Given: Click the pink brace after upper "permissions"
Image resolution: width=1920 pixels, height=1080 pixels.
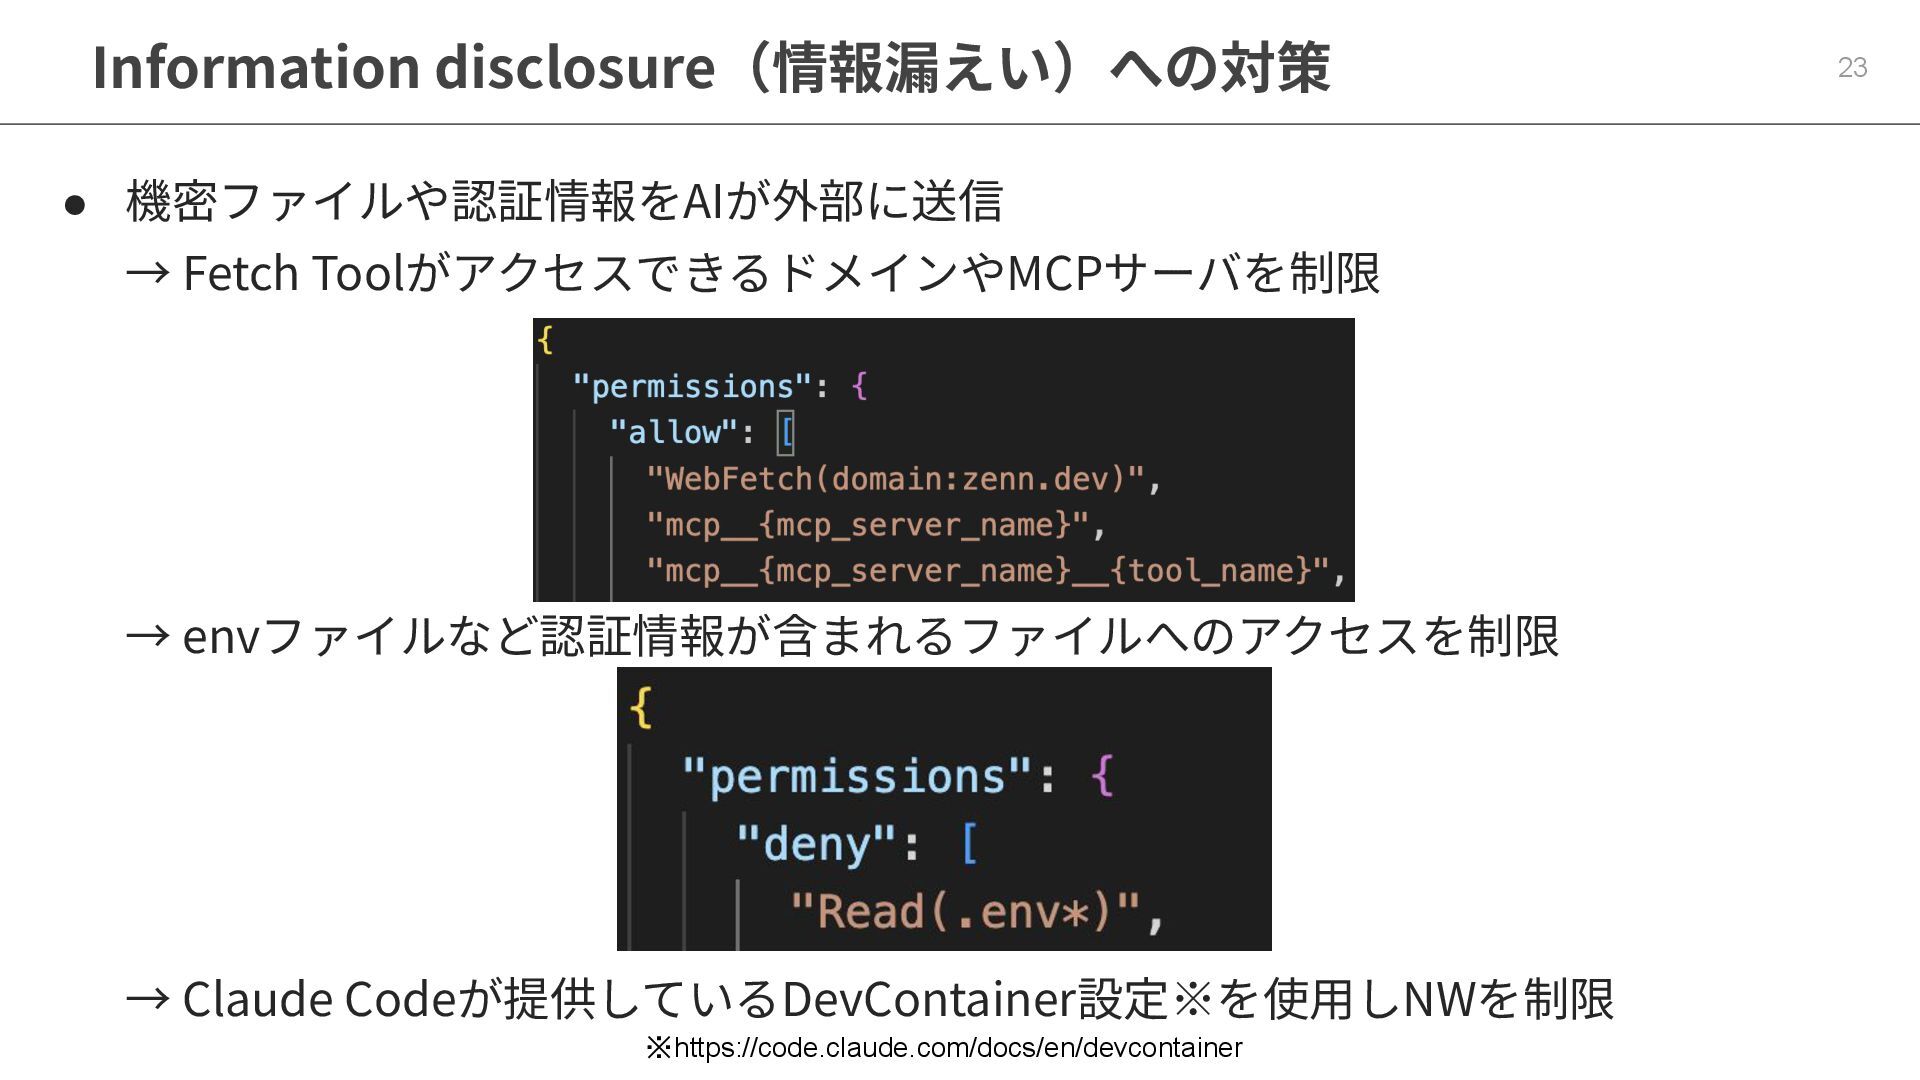Looking at the screenshot, I should (x=859, y=386).
